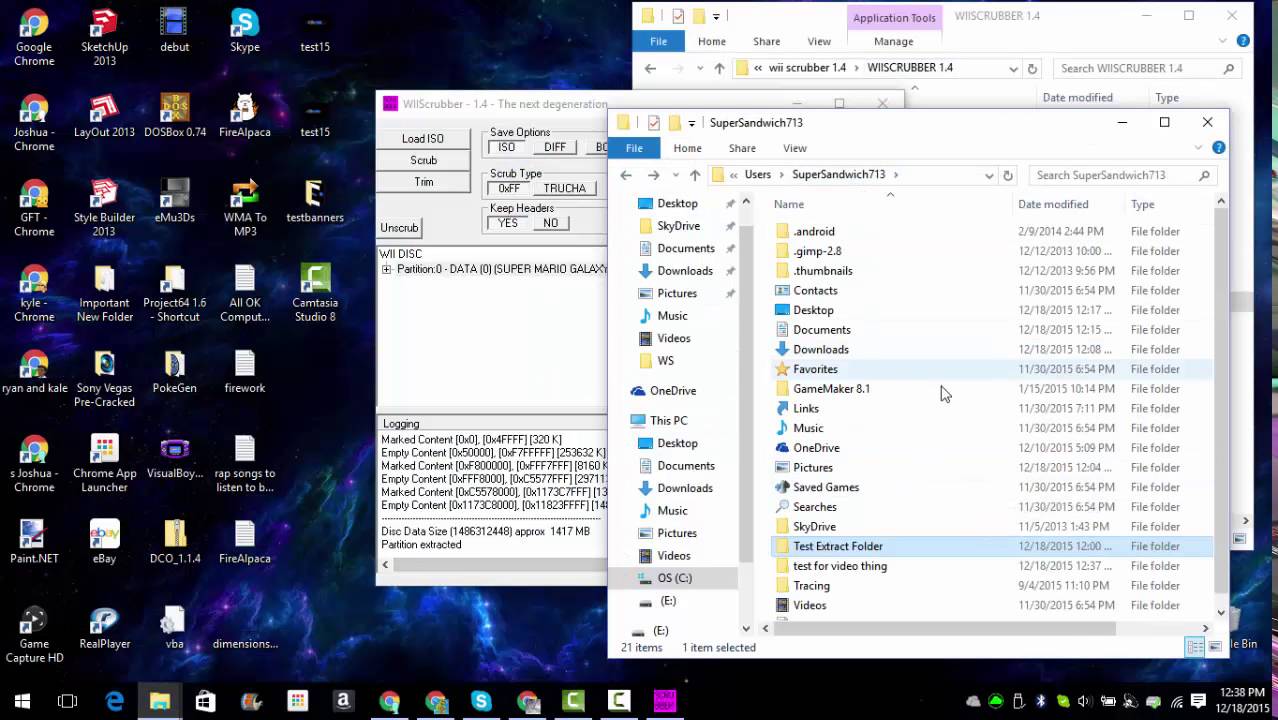Image resolution: width=1278 pixels, height=720 pixels.
Task: Open eMu3Ds desktop icon
Action: tap(174, 200)
